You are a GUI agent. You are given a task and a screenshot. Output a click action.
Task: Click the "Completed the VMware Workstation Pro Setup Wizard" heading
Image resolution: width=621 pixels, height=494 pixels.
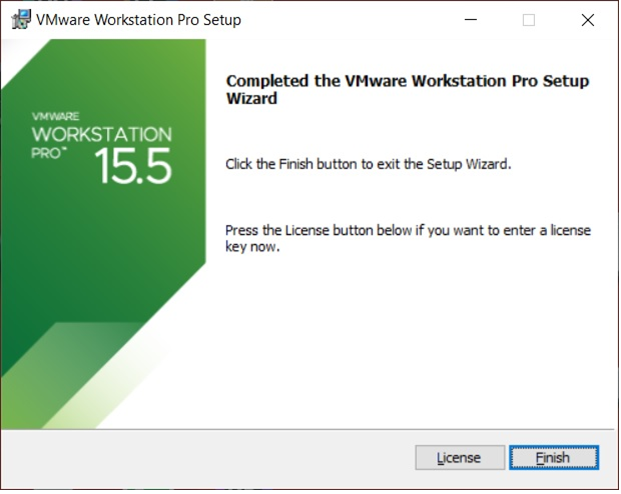coord(407,90)
